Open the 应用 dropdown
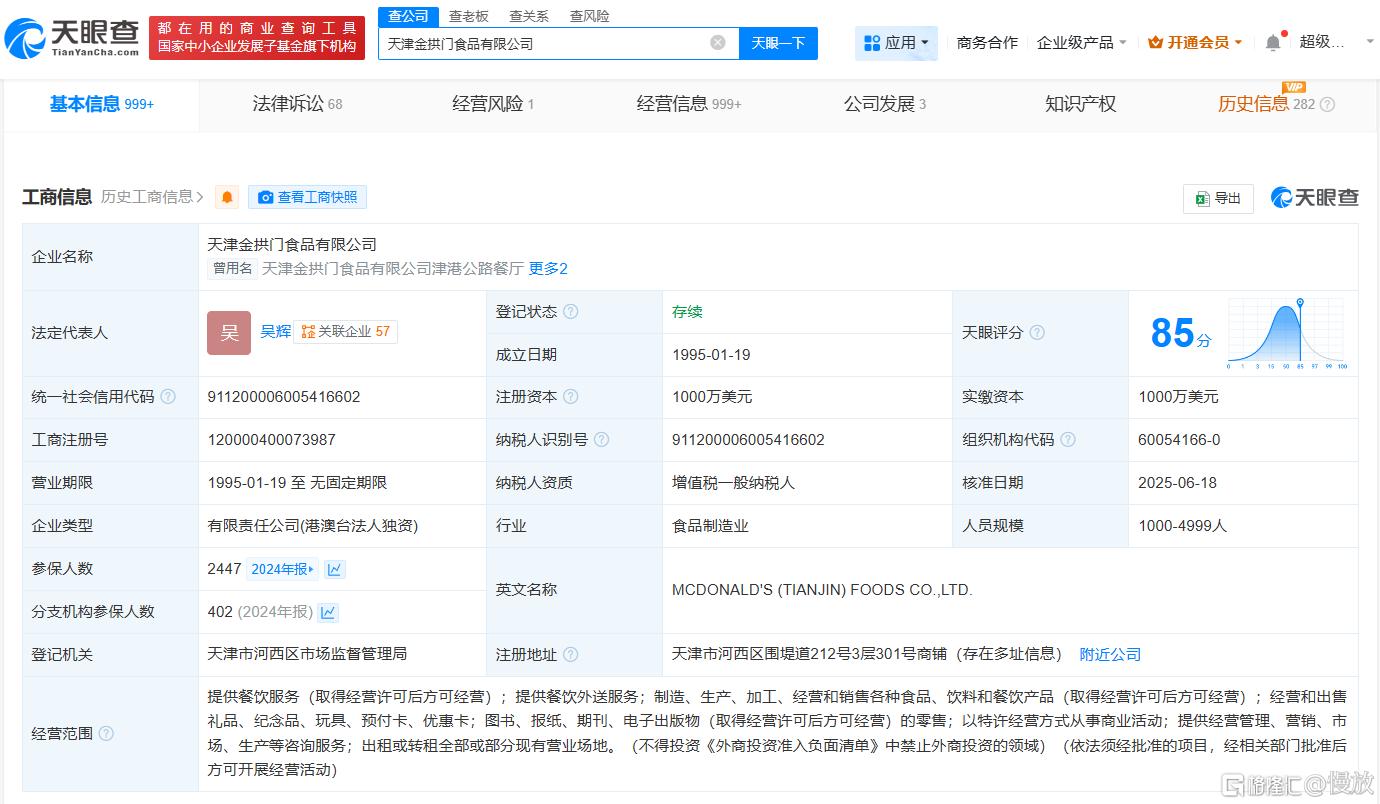The image size is (1380, 804). coord(896,43)
